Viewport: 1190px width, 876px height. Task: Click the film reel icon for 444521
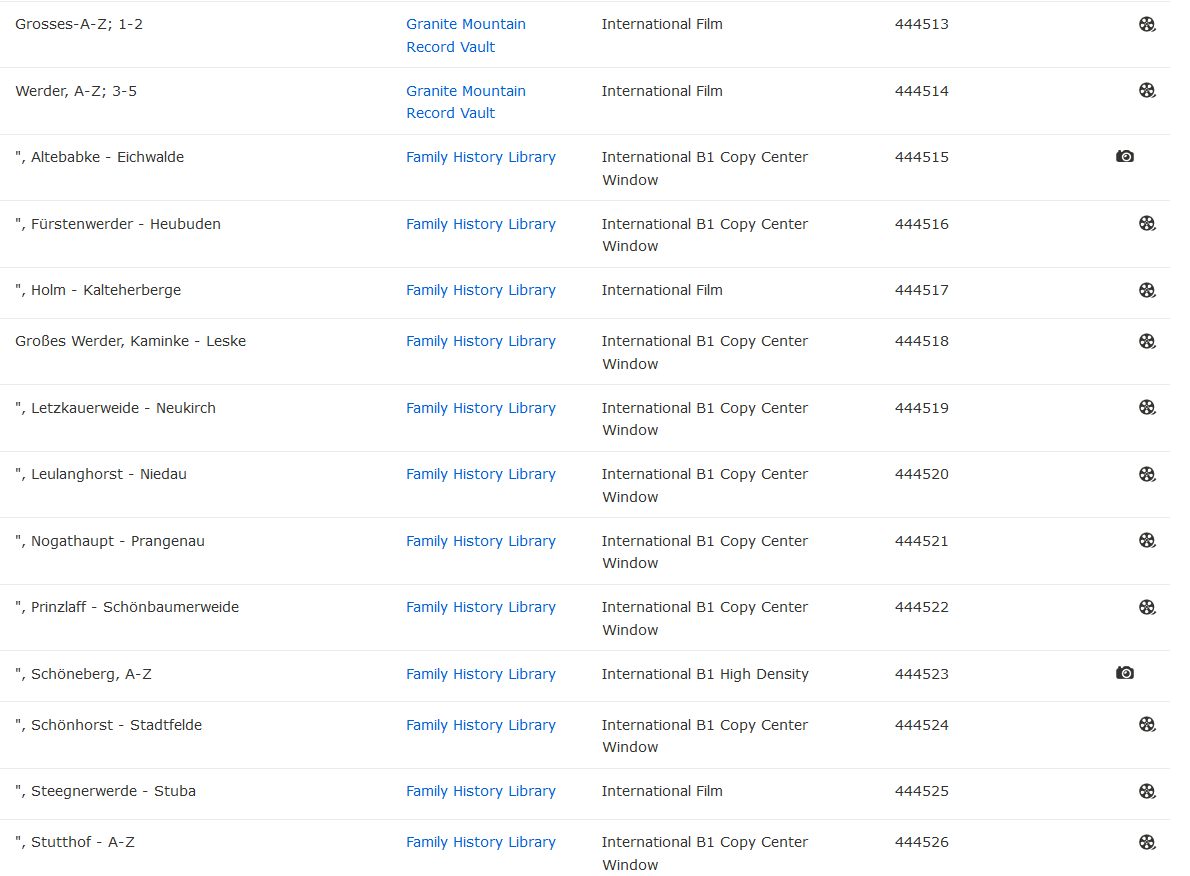(1147, 541)
